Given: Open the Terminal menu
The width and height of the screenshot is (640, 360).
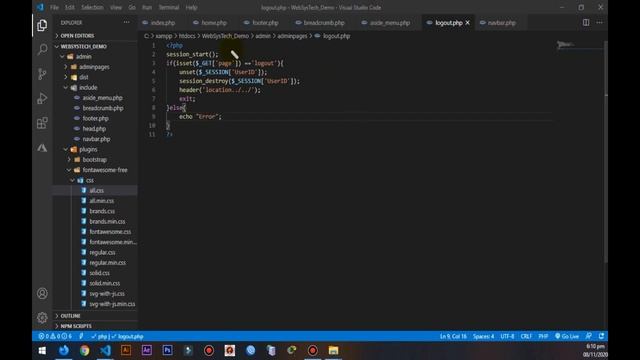Looking at the screenshot, I should coord(169,7).
